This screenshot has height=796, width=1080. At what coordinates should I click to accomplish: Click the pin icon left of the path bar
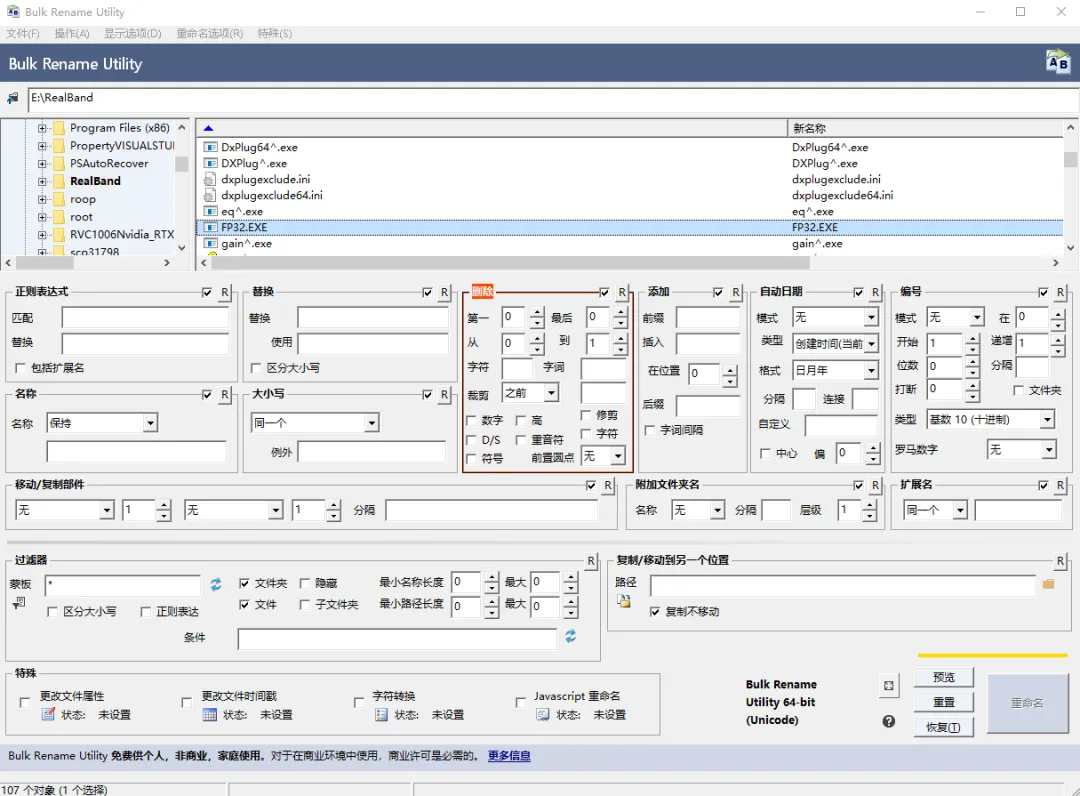pyautogui.click(x=13, y=98)
